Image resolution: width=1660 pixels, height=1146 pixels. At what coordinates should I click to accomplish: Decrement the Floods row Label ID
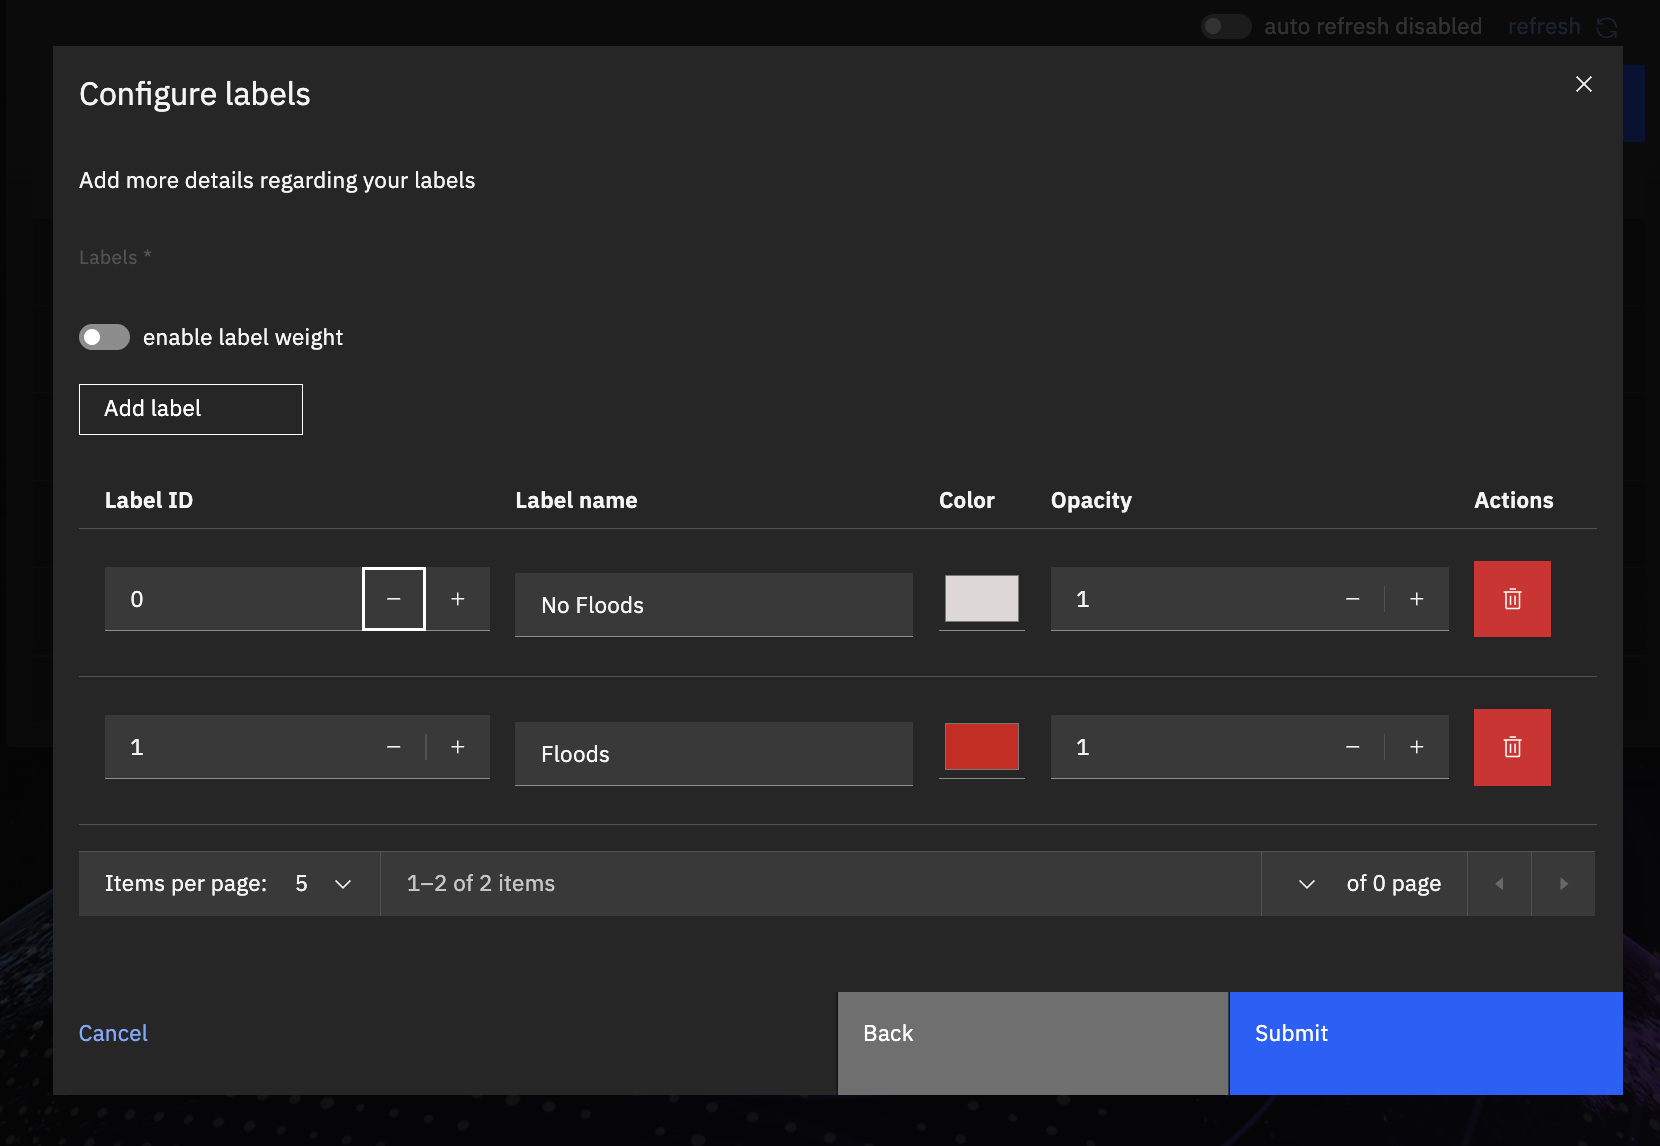pyautogui.click(x=394, y=747)
